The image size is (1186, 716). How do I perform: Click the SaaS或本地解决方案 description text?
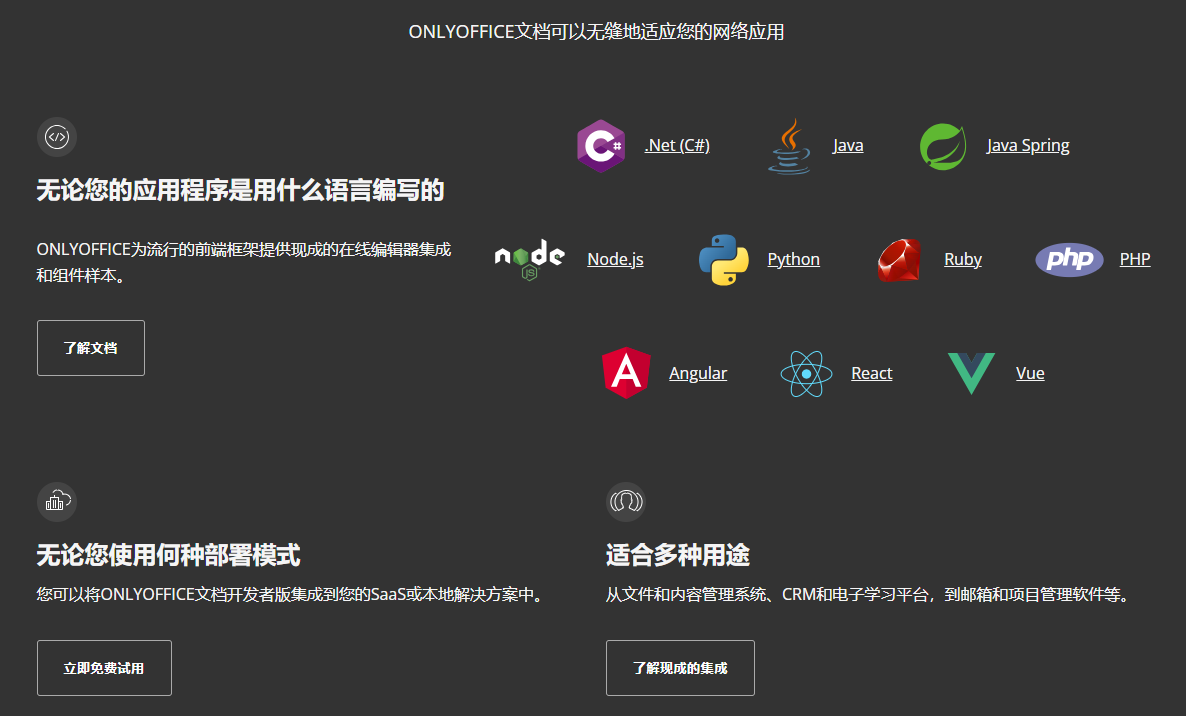pos(292,595)
